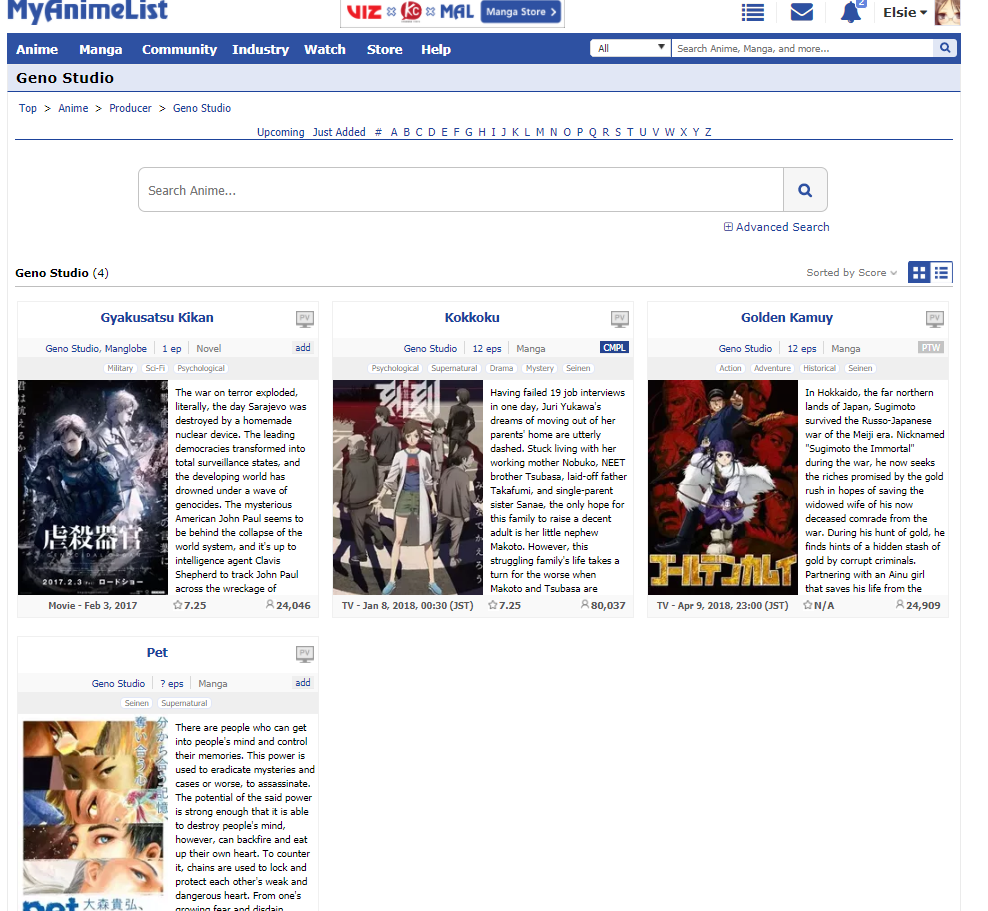Open the Sorted by Score dropdown
Viewport: 988px width, 911px height.
coord(851,272)
